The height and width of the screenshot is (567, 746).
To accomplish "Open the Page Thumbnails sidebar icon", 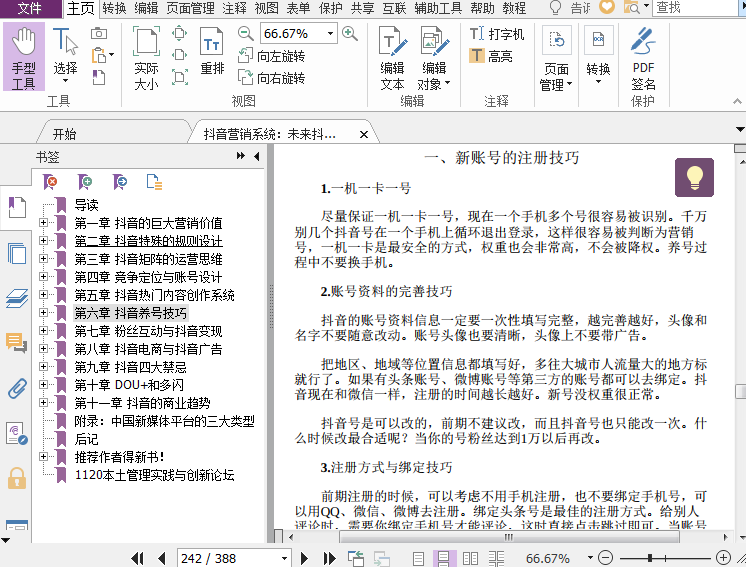I will 17,253.
